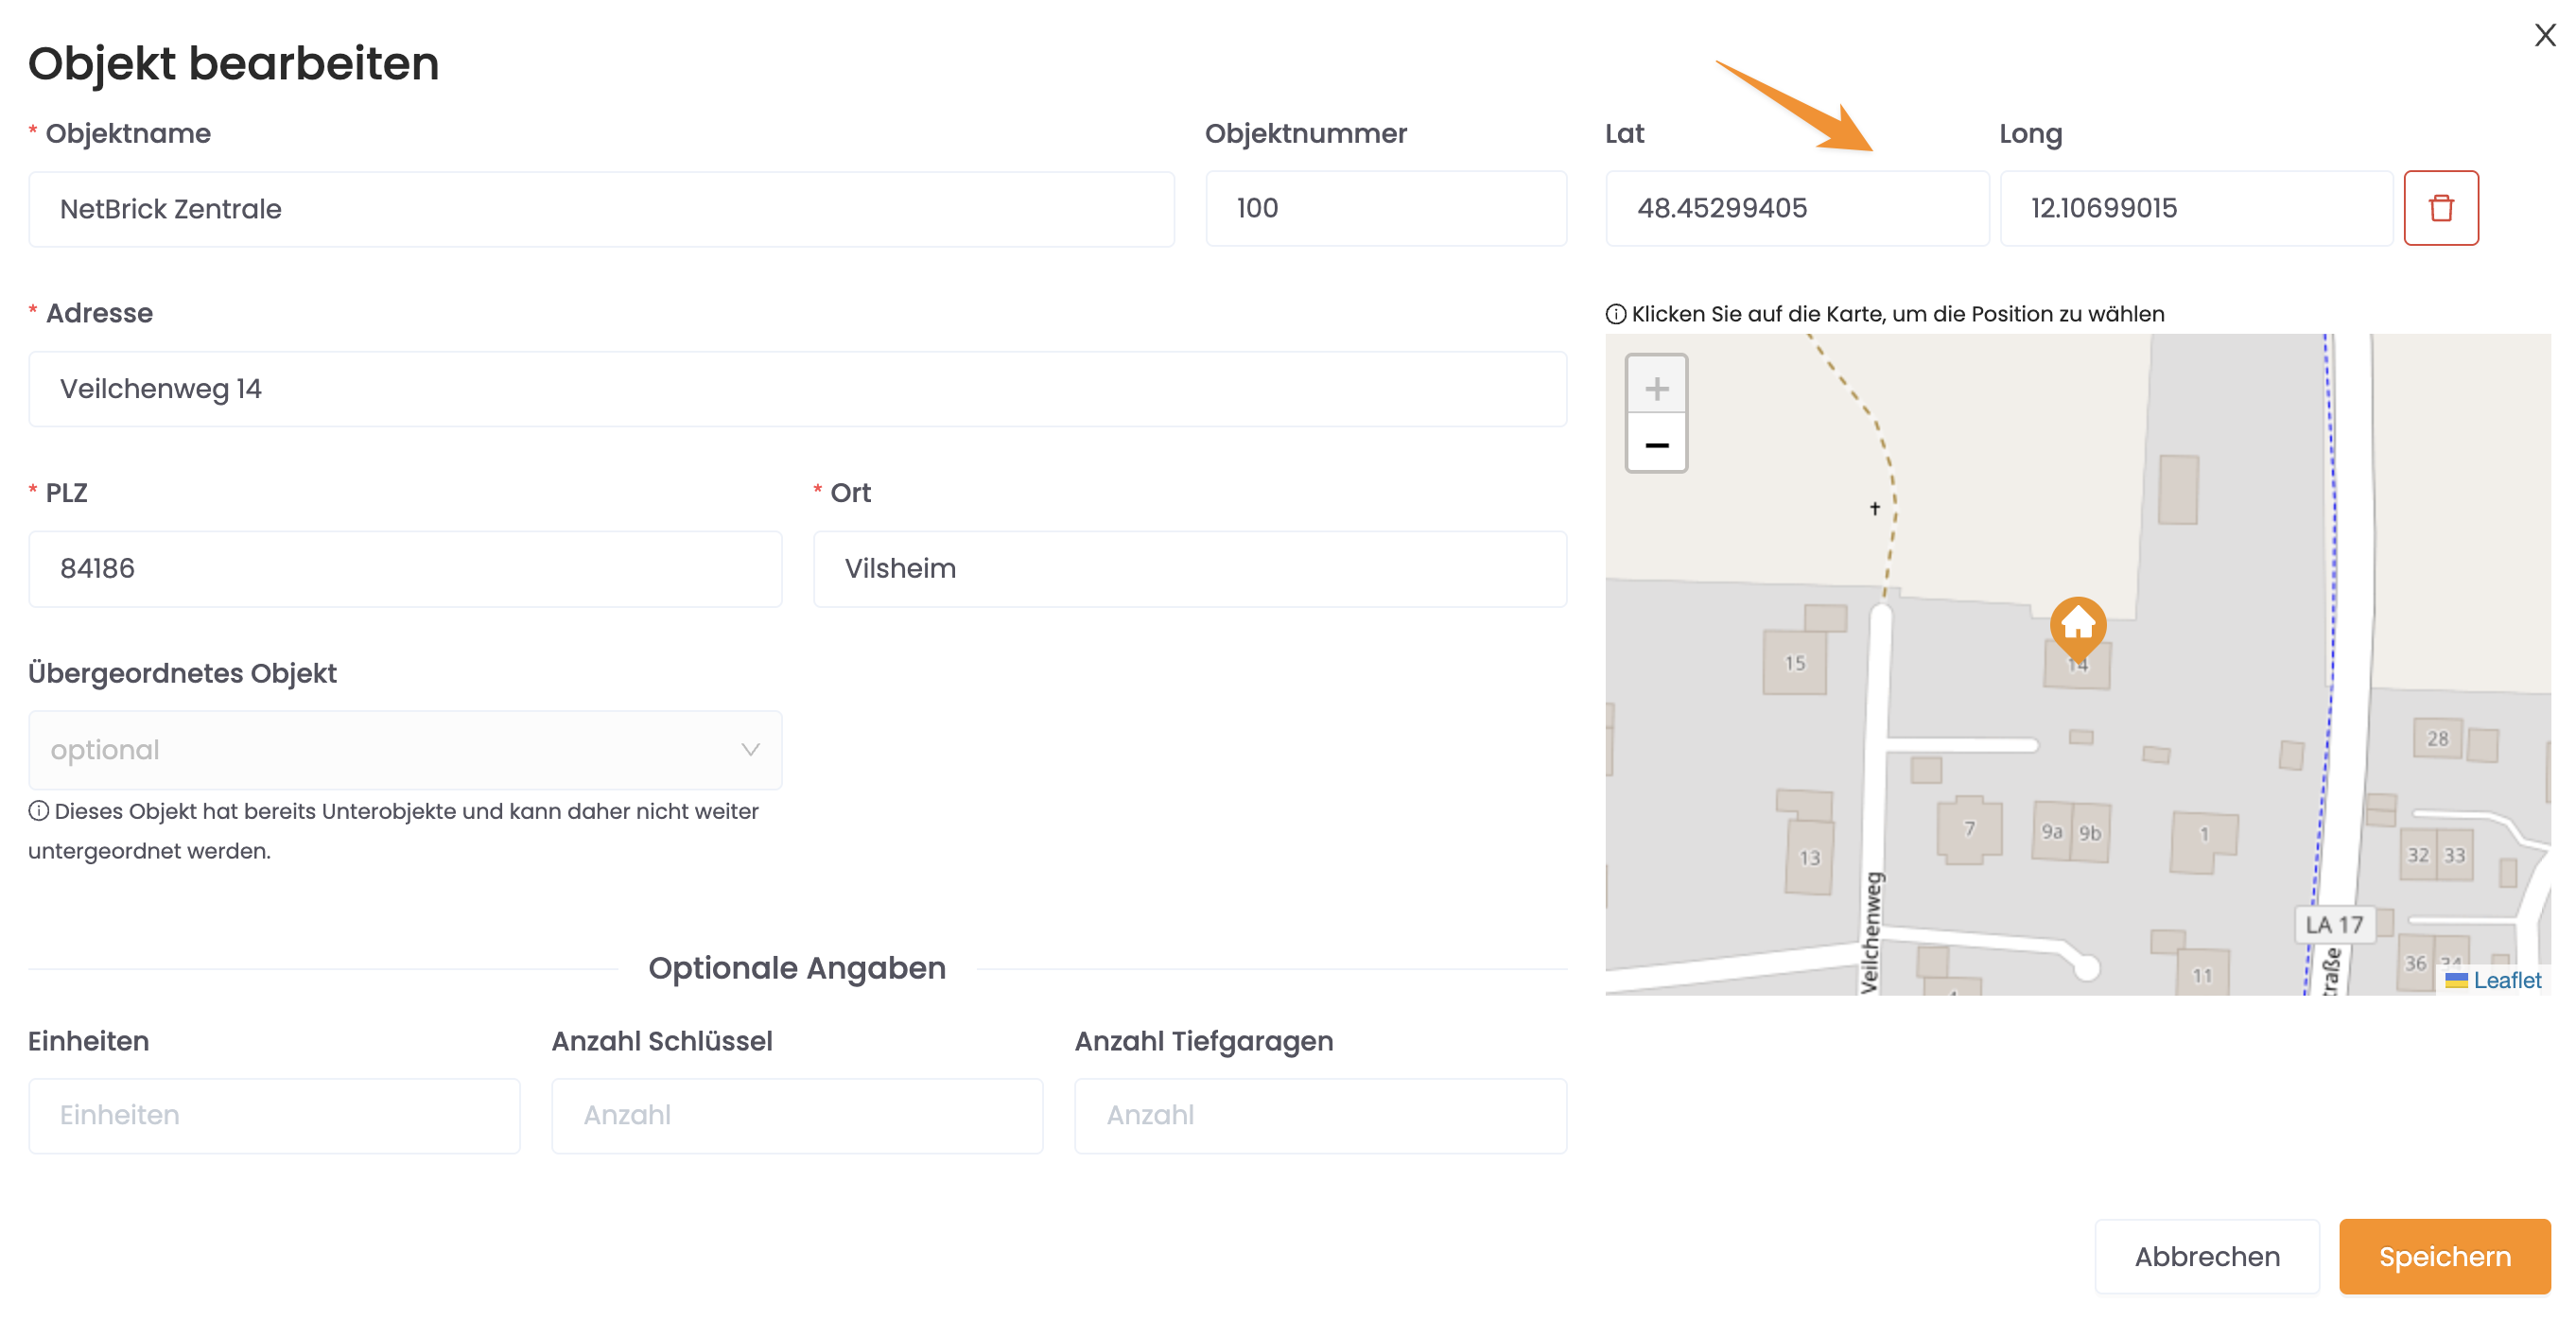
Task: Select the Anzahl Schlüssel input
Action: 797,1115
